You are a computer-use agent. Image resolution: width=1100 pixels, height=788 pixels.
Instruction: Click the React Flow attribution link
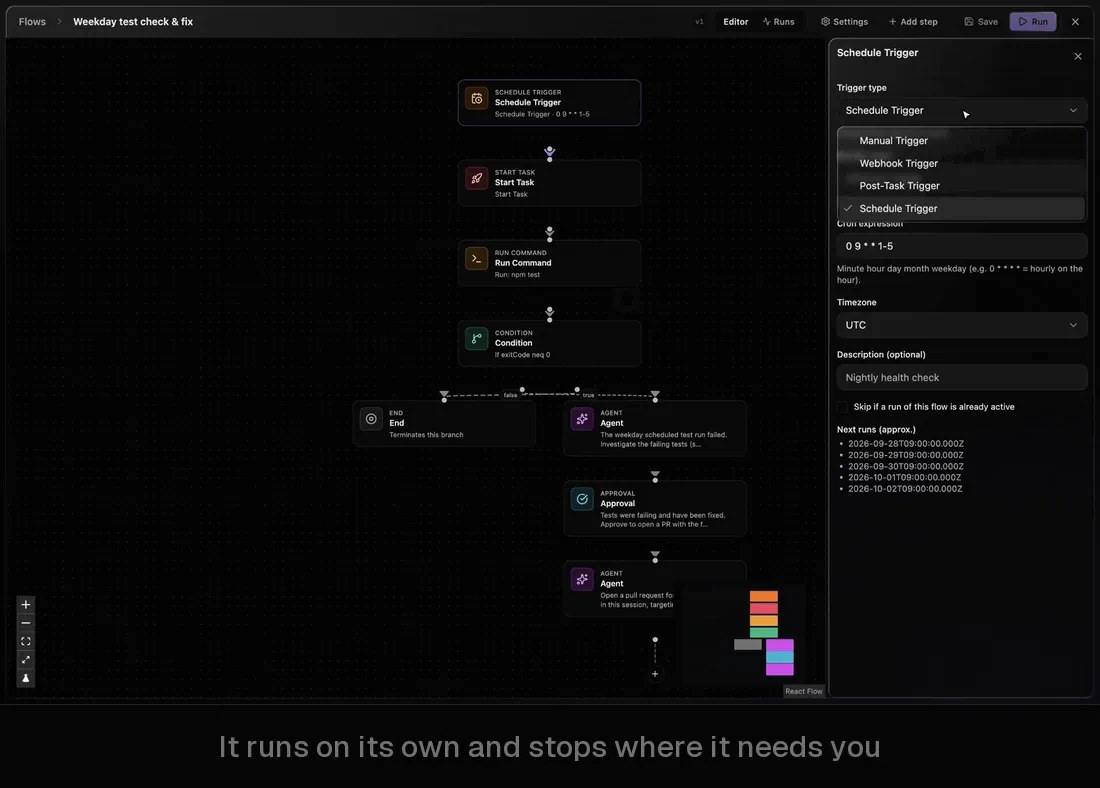(x=803, y=691)
